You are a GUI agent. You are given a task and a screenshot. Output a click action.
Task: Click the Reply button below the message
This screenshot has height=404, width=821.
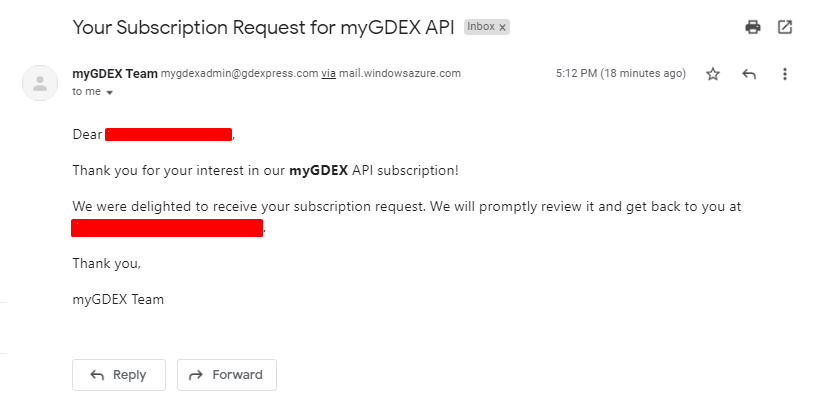[119, 375]
